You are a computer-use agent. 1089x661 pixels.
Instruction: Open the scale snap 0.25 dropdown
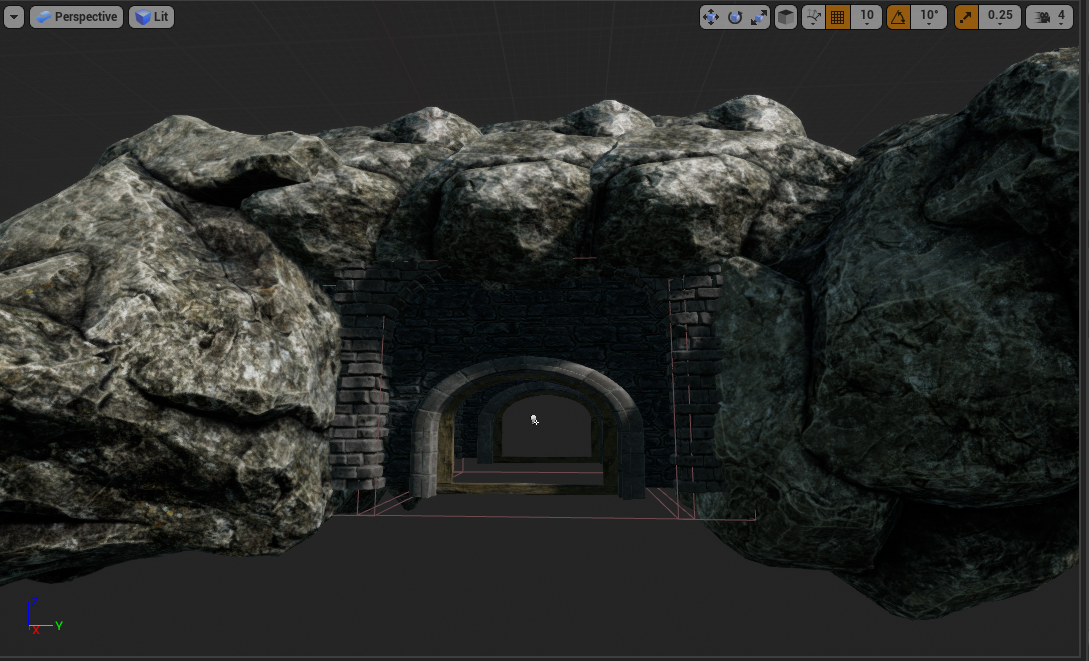[1000, 17]
